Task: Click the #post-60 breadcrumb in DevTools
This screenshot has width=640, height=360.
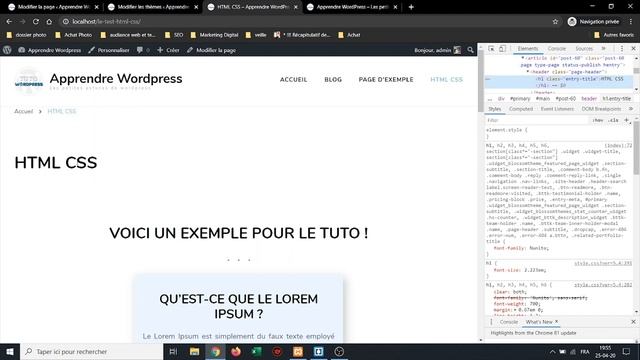Action: click(x=566, y=99)
